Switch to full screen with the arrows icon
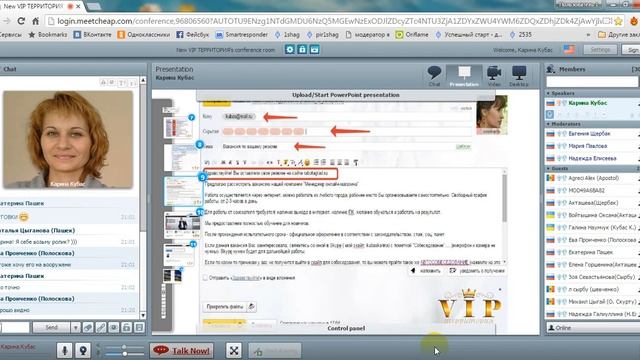 234,351
